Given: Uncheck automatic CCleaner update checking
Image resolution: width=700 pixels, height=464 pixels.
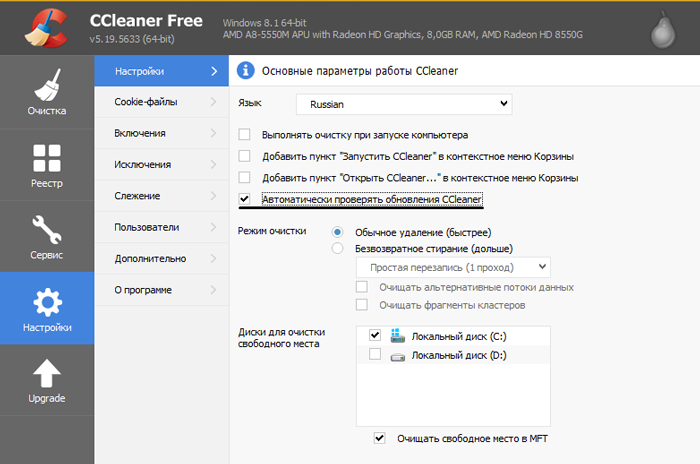Looking at the screenshot, I should 244,199.
